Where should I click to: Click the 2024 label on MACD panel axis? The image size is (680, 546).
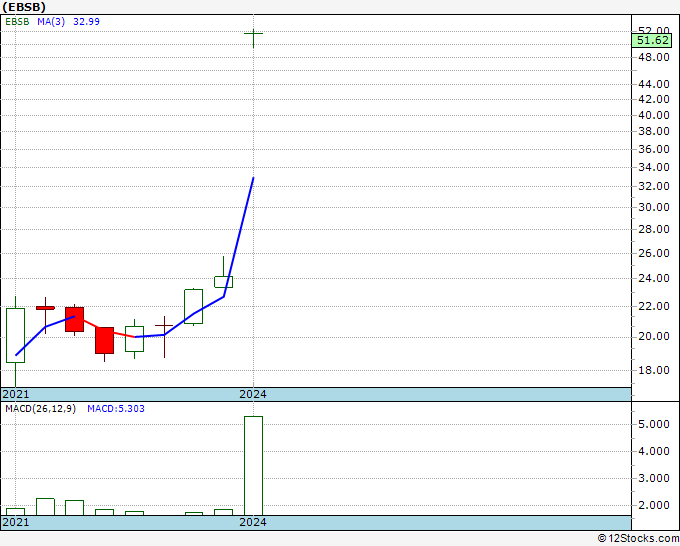point(253,522)
